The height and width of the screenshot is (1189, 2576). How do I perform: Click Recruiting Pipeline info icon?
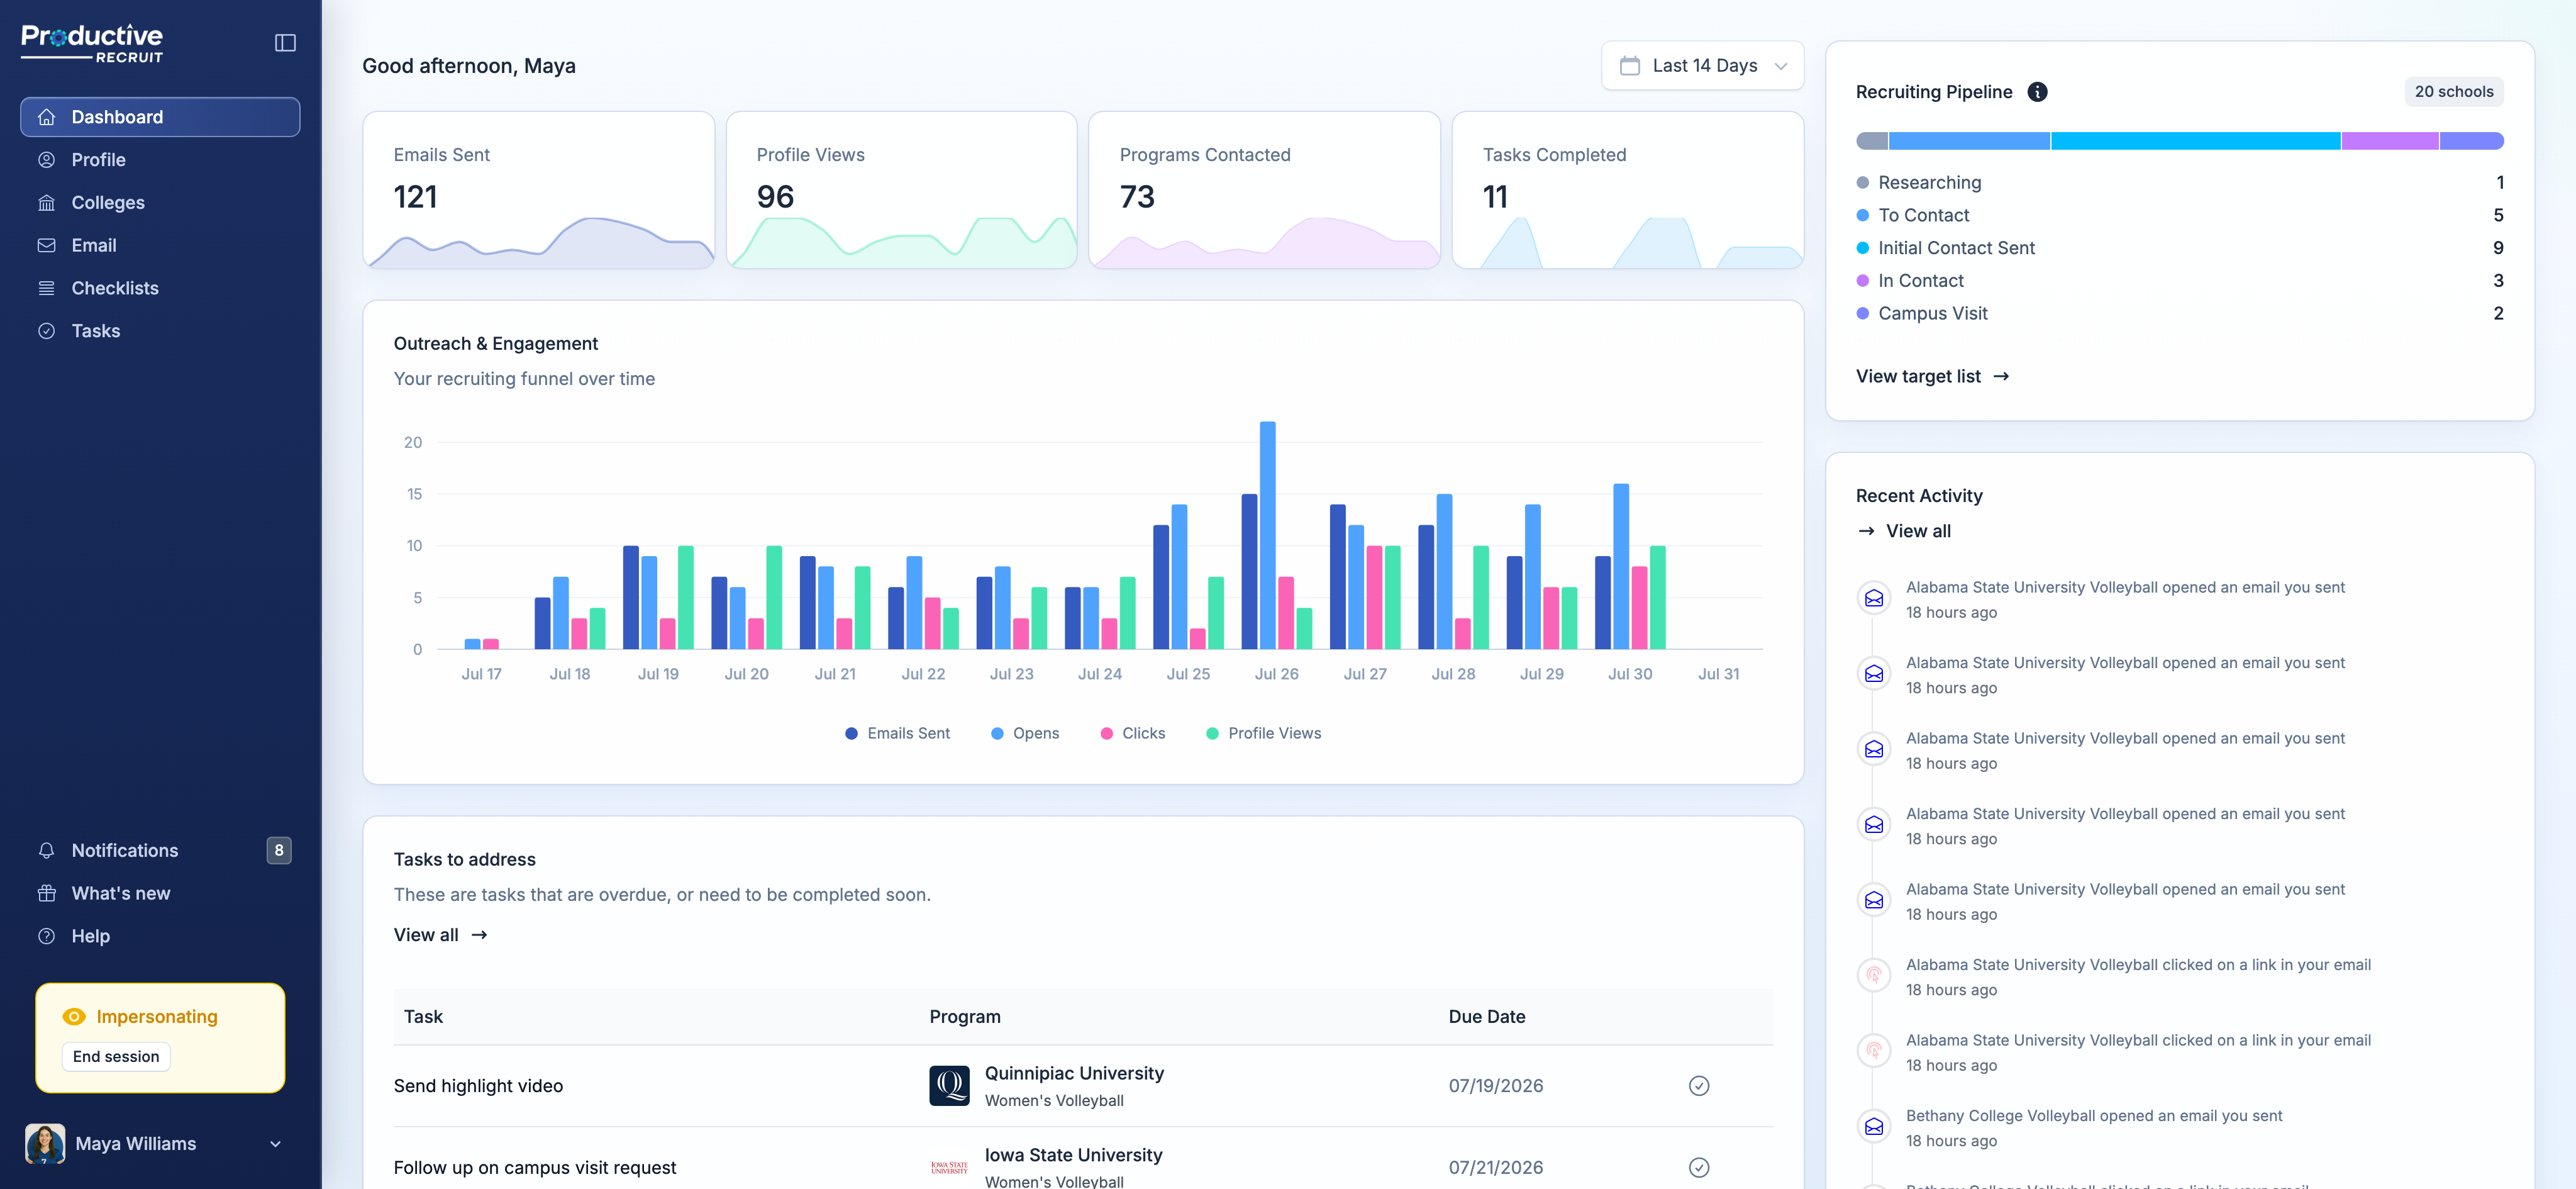point(2037,92)
